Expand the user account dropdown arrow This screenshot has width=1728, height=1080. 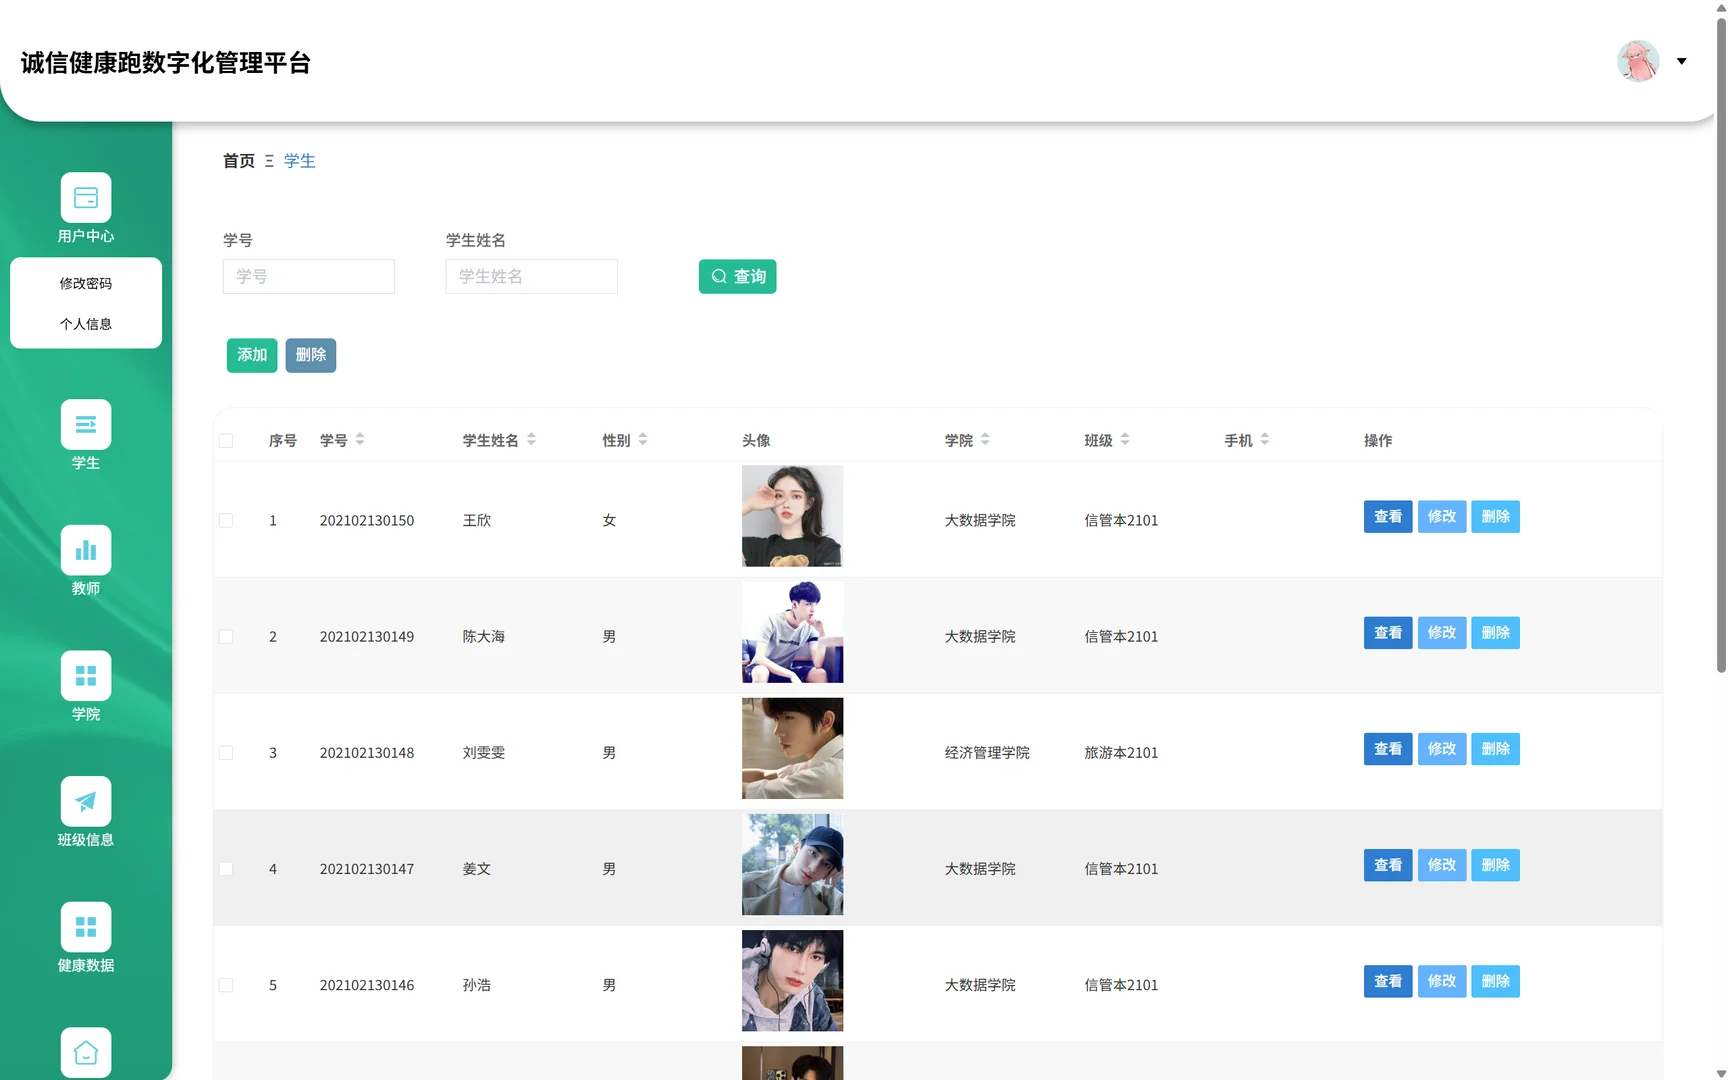[x=1682, y=61]
